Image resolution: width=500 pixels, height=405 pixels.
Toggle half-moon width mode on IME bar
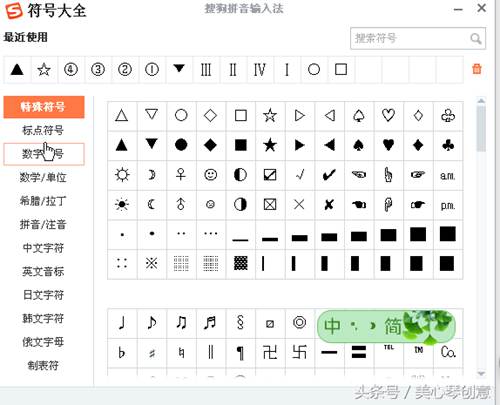click(372, 325)
